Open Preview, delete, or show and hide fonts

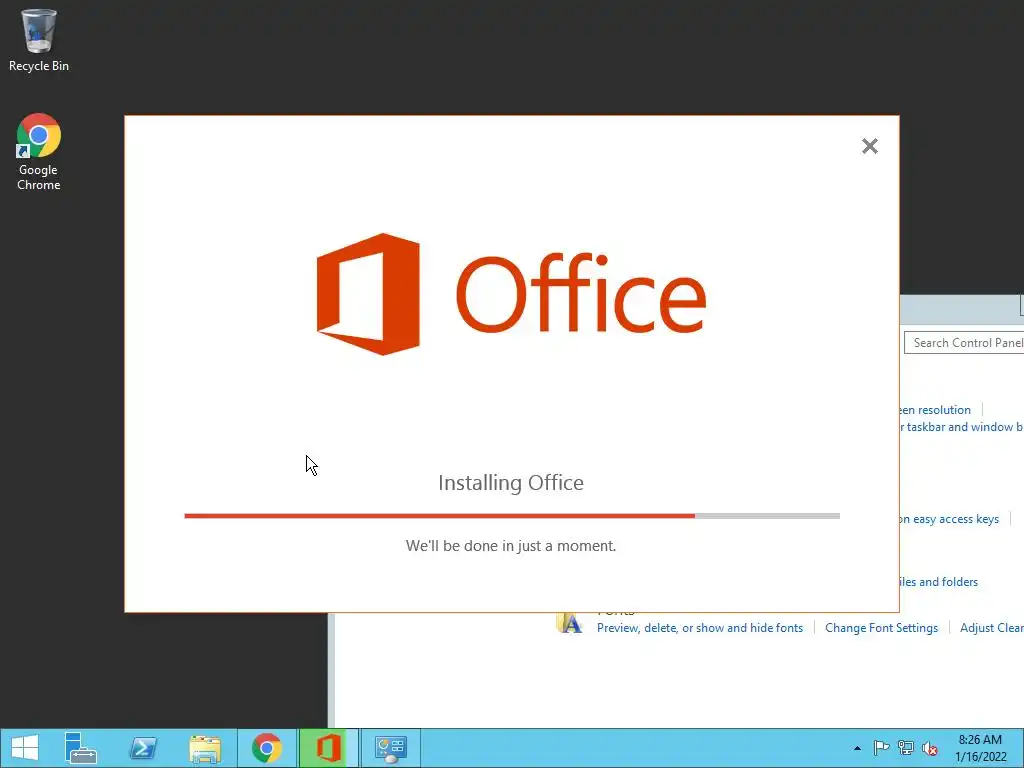point(700,628)
